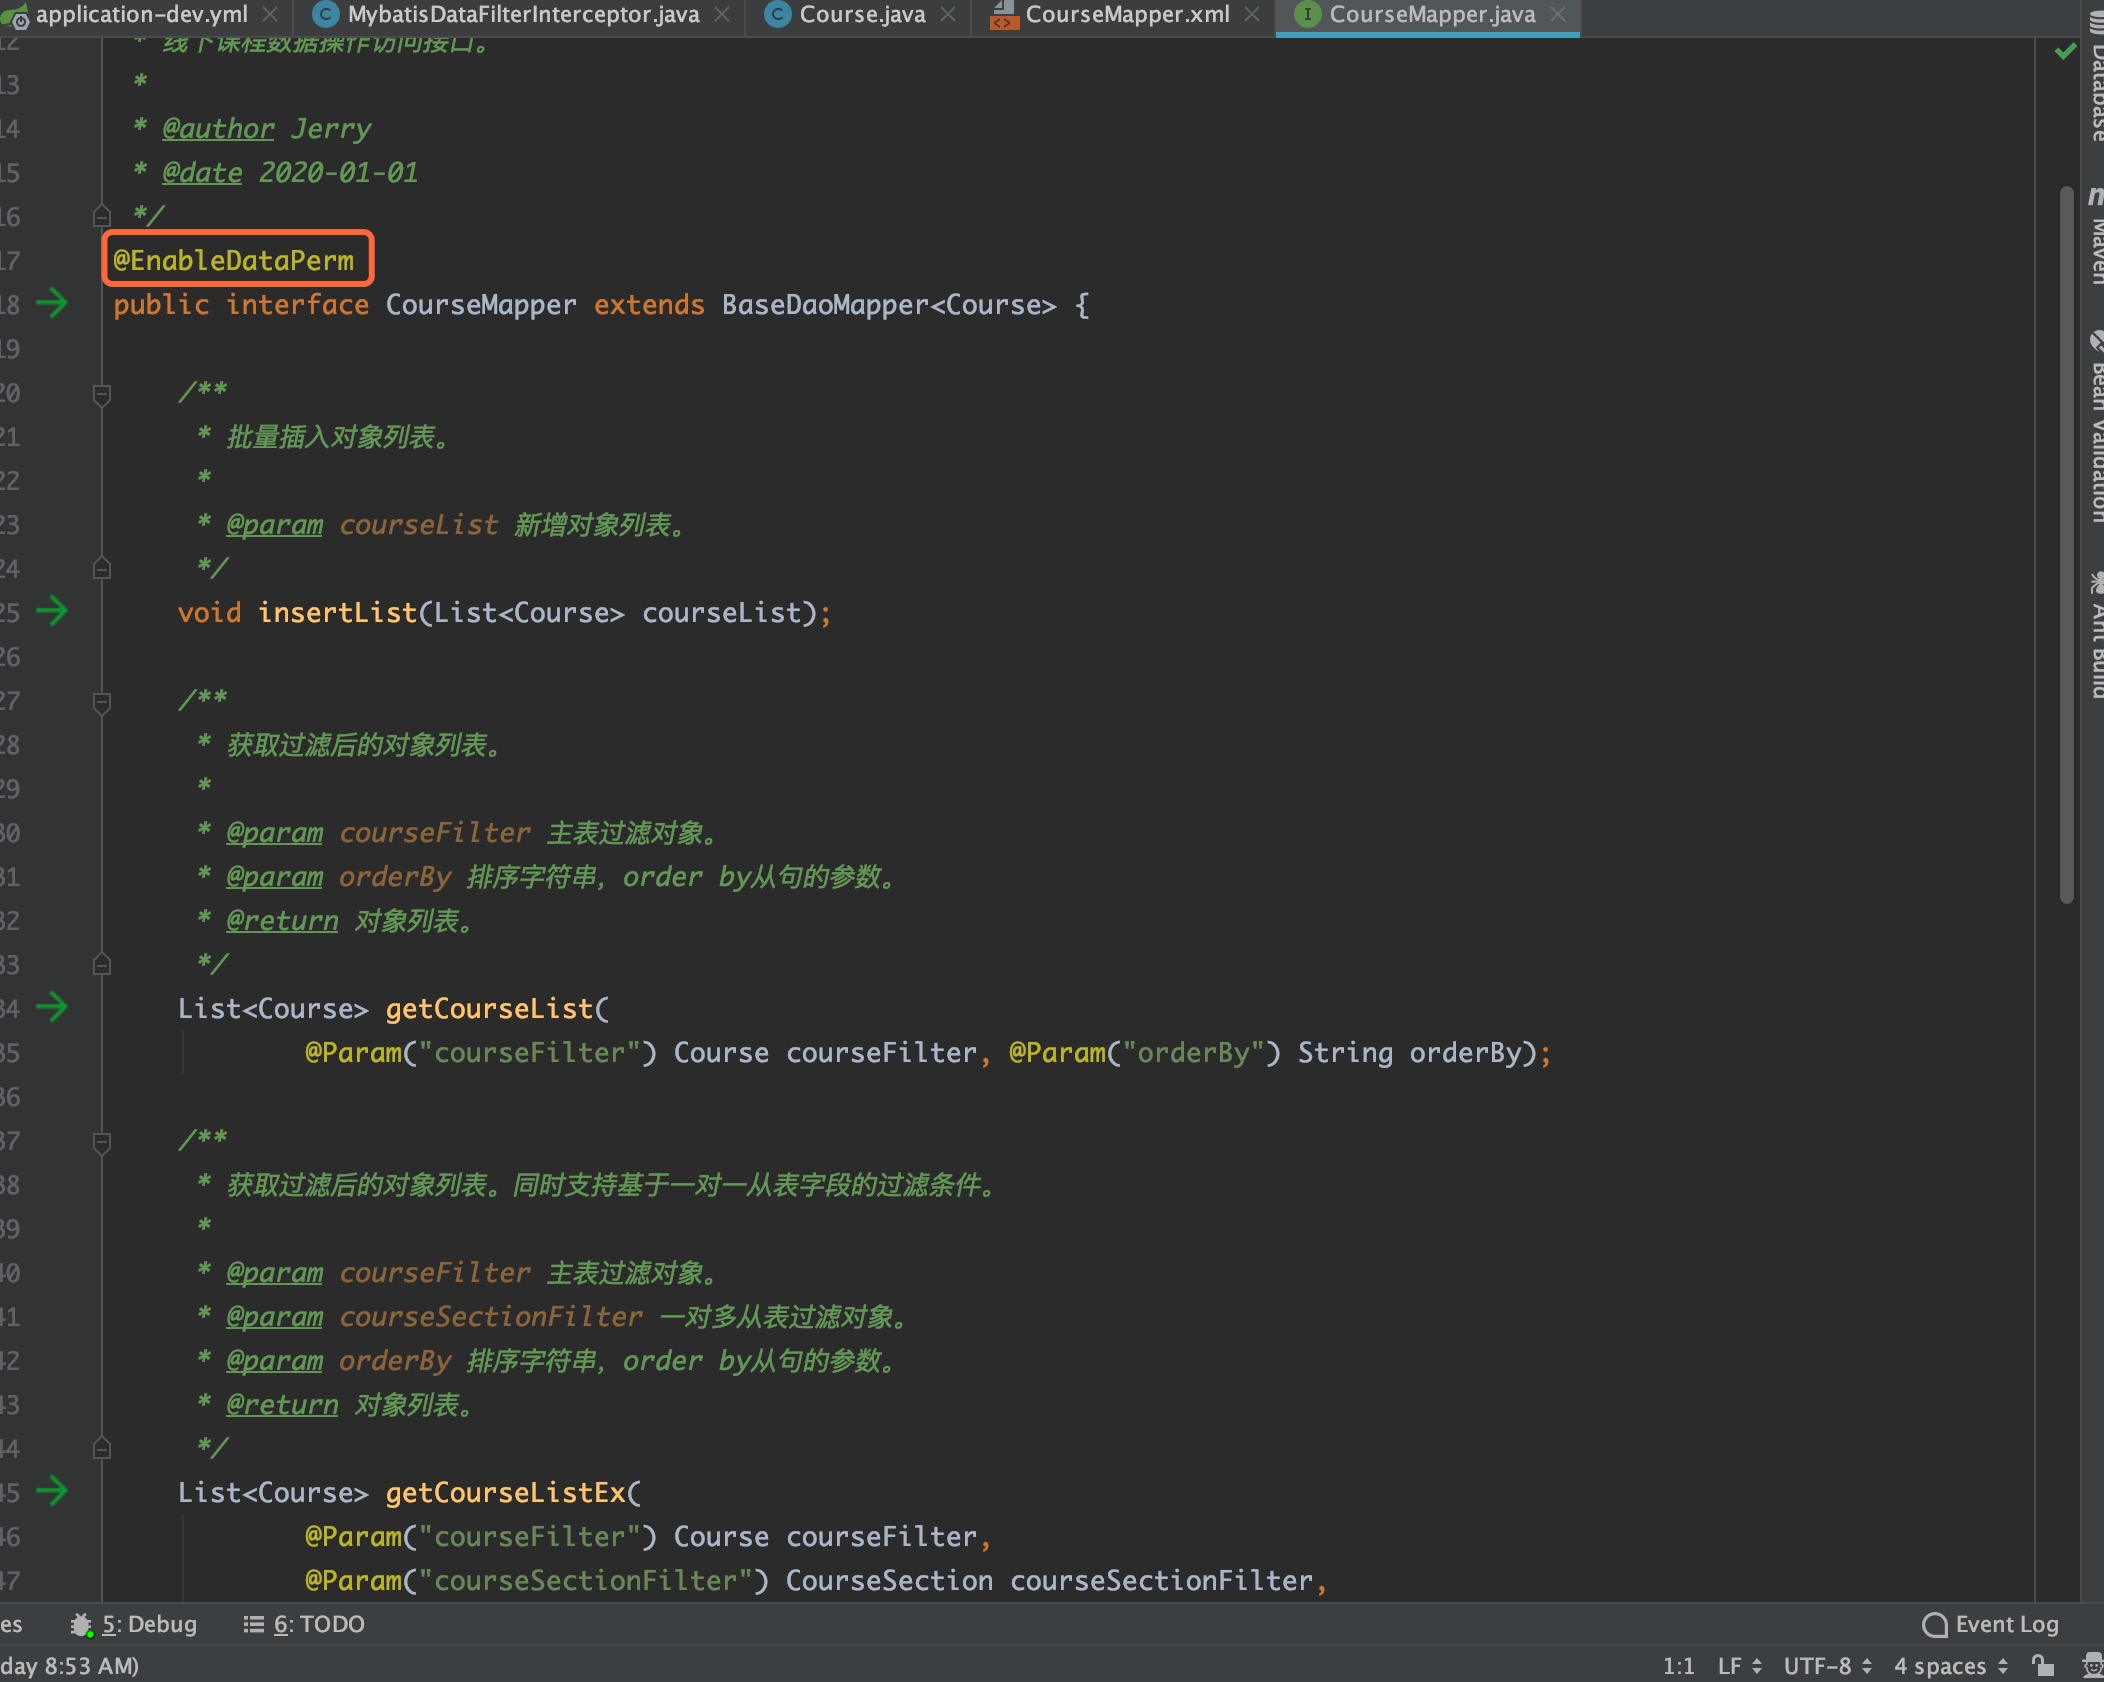Click the String orderBy parameter
This screenshot has width=2104, height=1682.
(x=1410, y=1052)
